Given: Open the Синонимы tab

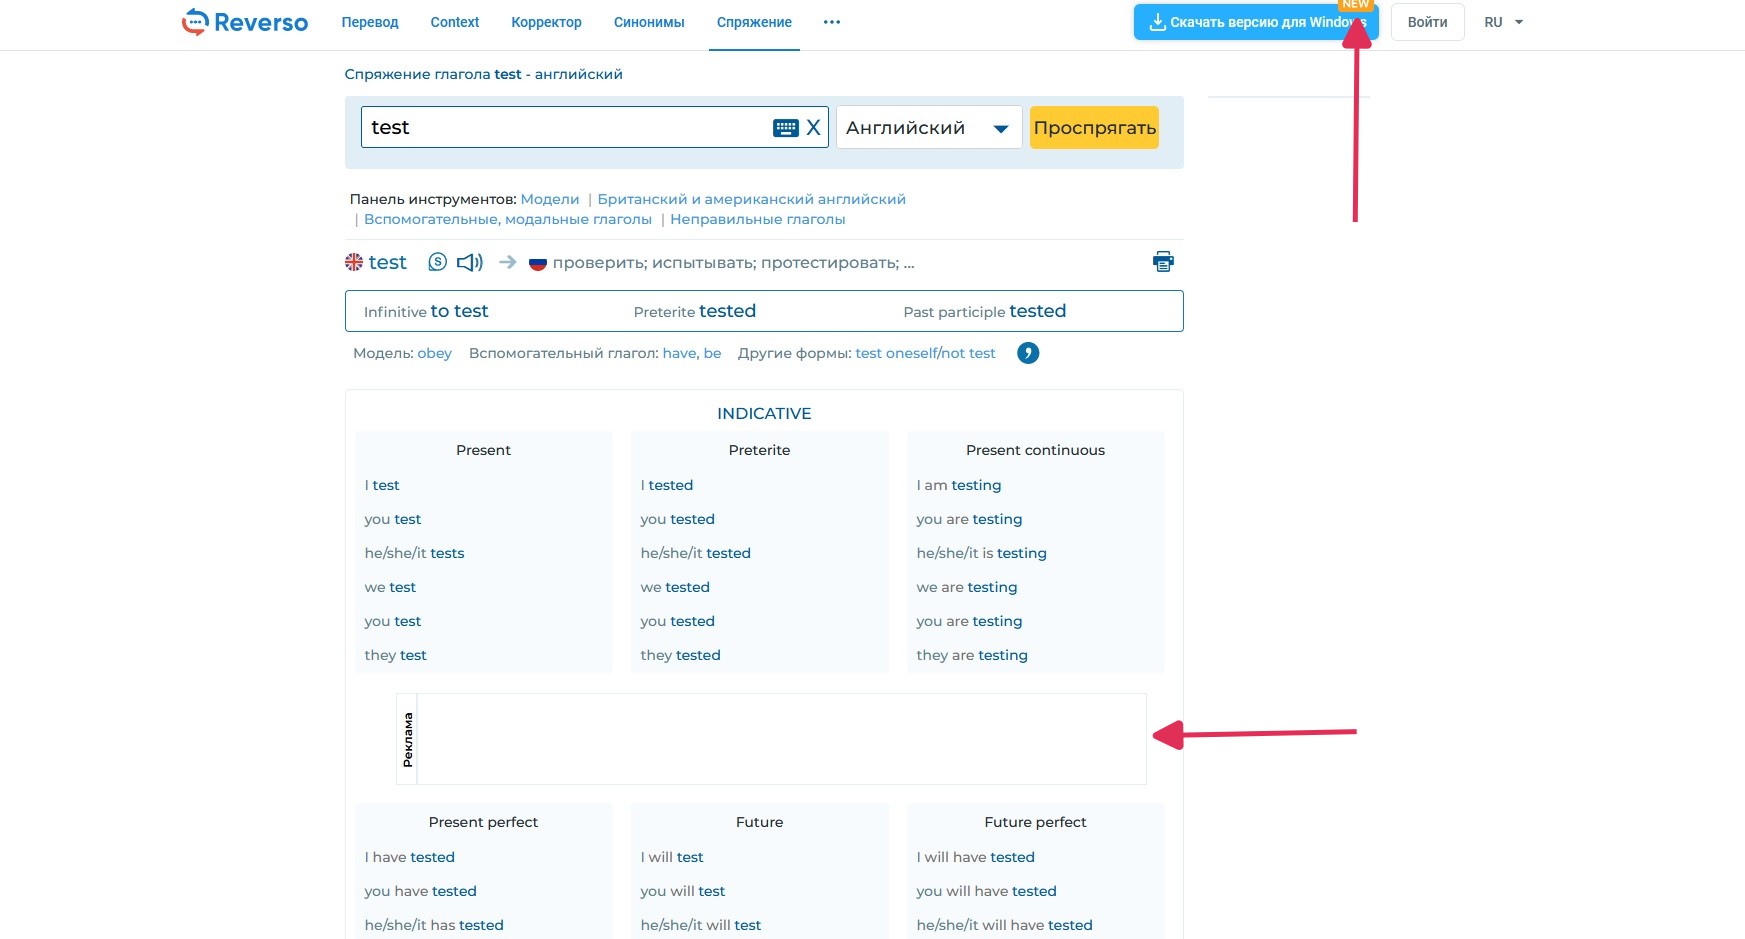Looking at the screenshot, I should tap(649, 22).
